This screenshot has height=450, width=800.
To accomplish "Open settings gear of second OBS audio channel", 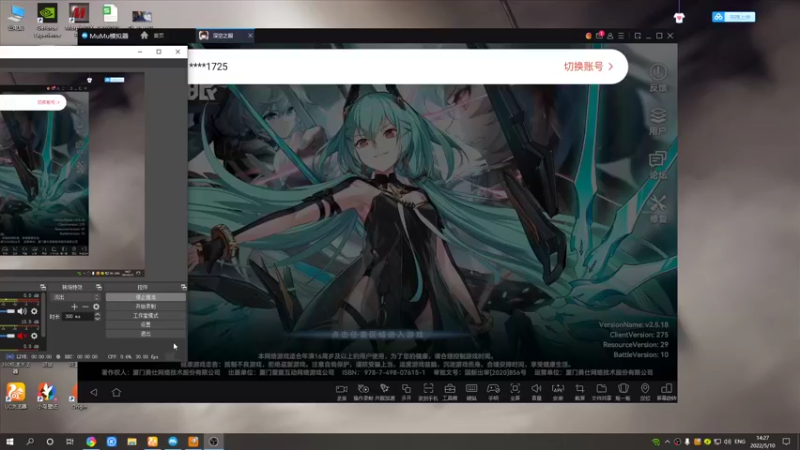I will 34,336.
